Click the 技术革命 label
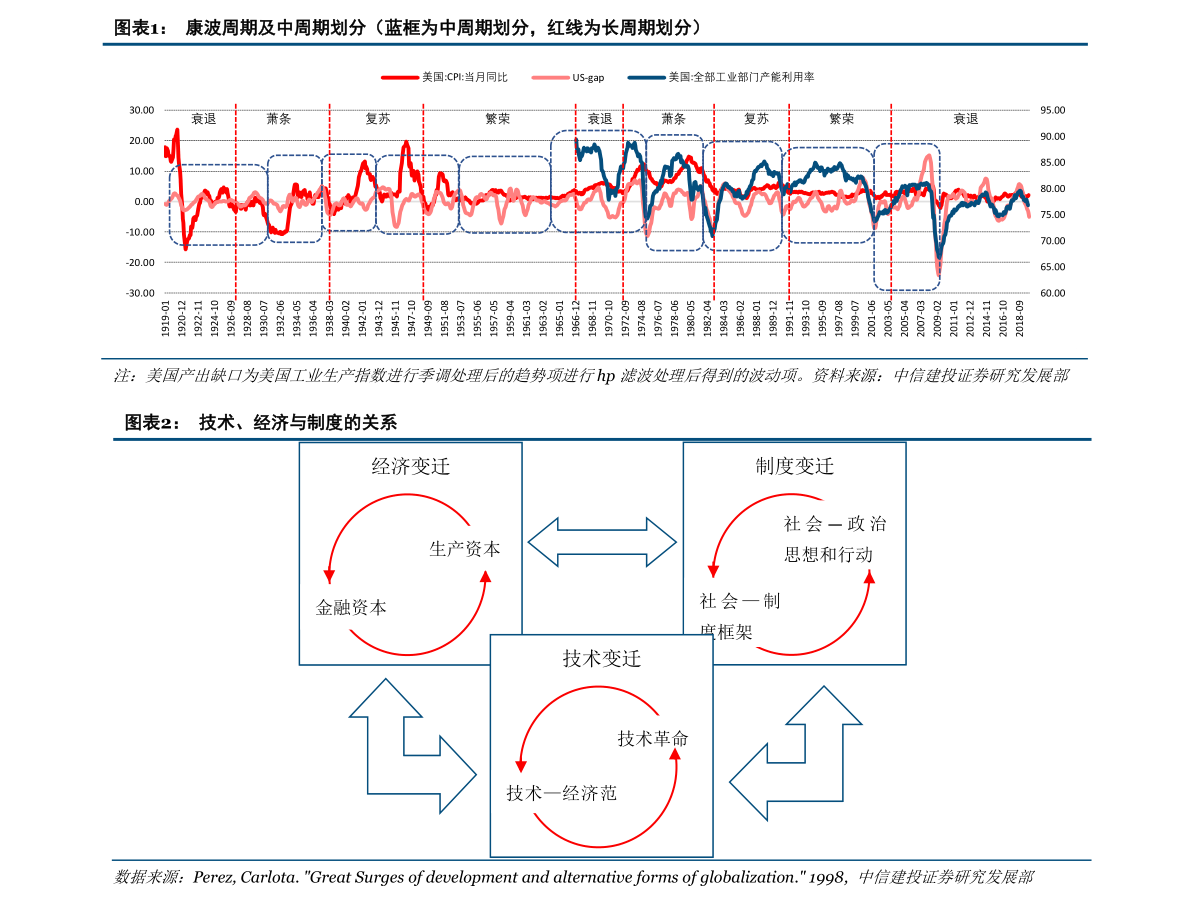 tap(653, 738)
